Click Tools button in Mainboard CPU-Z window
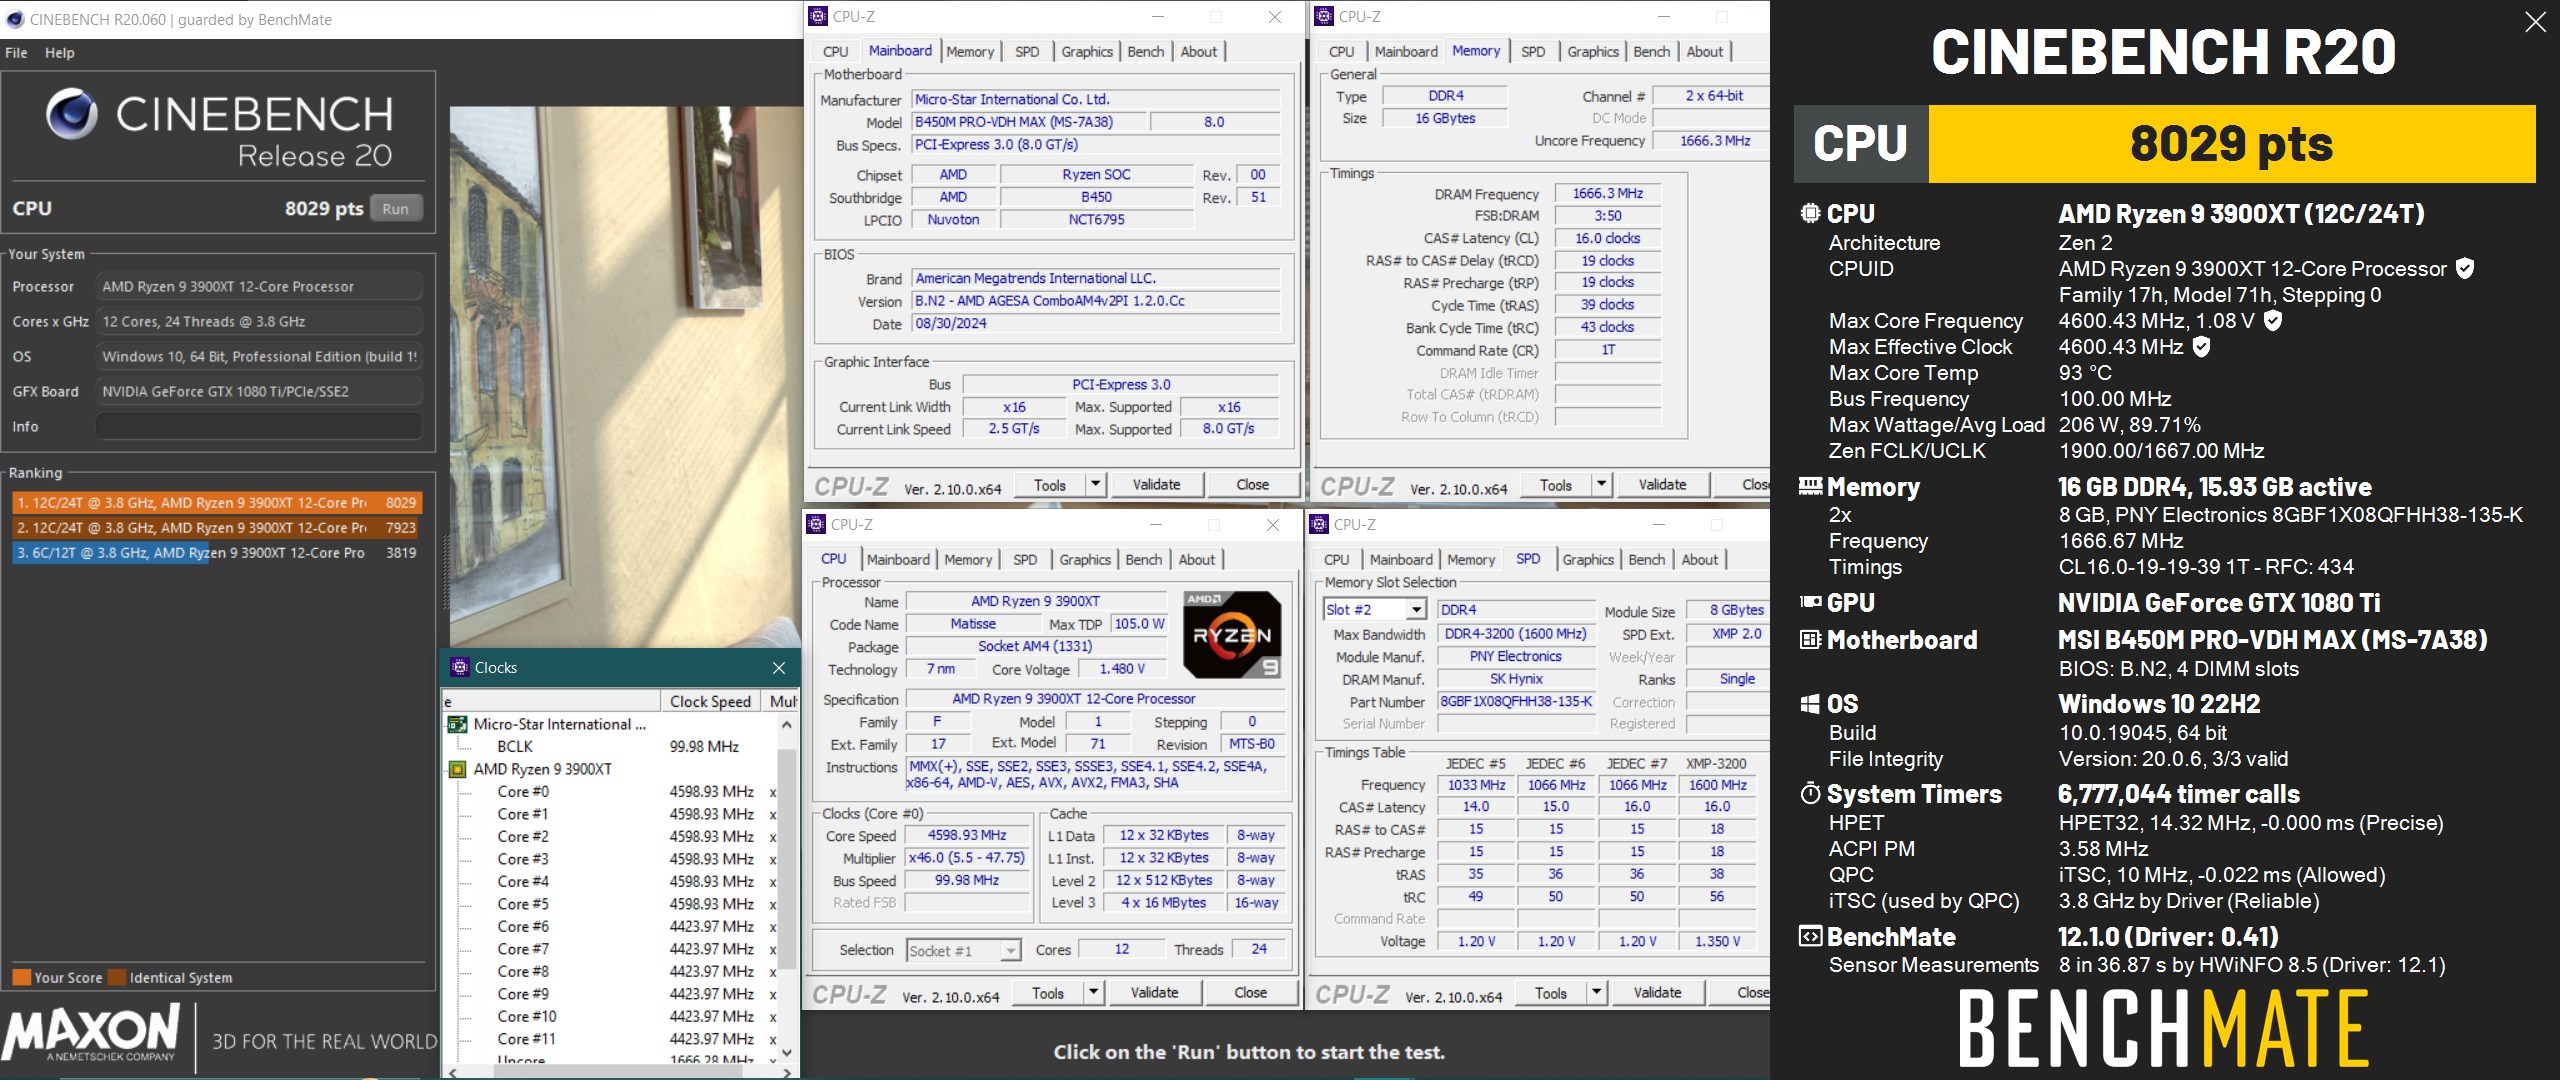2560x1080 pixels. (x=1050, y=485)
